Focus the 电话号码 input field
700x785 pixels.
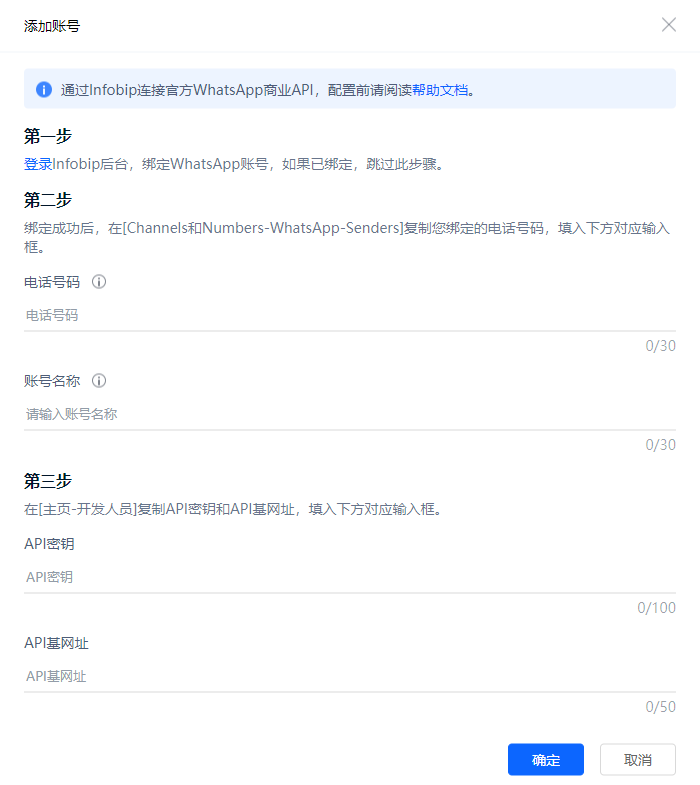349,315
